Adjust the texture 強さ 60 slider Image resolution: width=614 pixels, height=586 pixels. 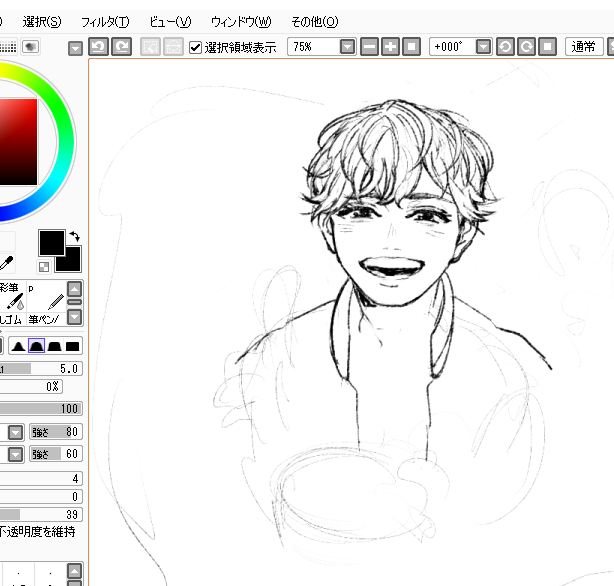pyautogui.click(x=56, y=454)
